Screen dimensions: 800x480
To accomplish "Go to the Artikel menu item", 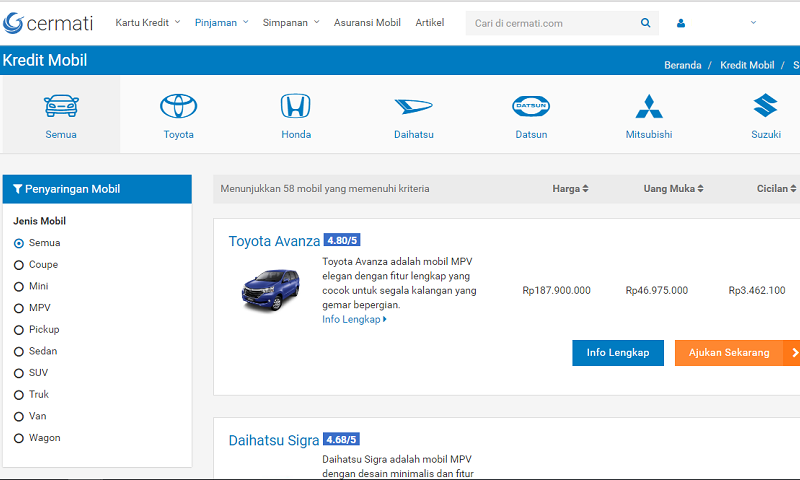I will tap(430, 22).
